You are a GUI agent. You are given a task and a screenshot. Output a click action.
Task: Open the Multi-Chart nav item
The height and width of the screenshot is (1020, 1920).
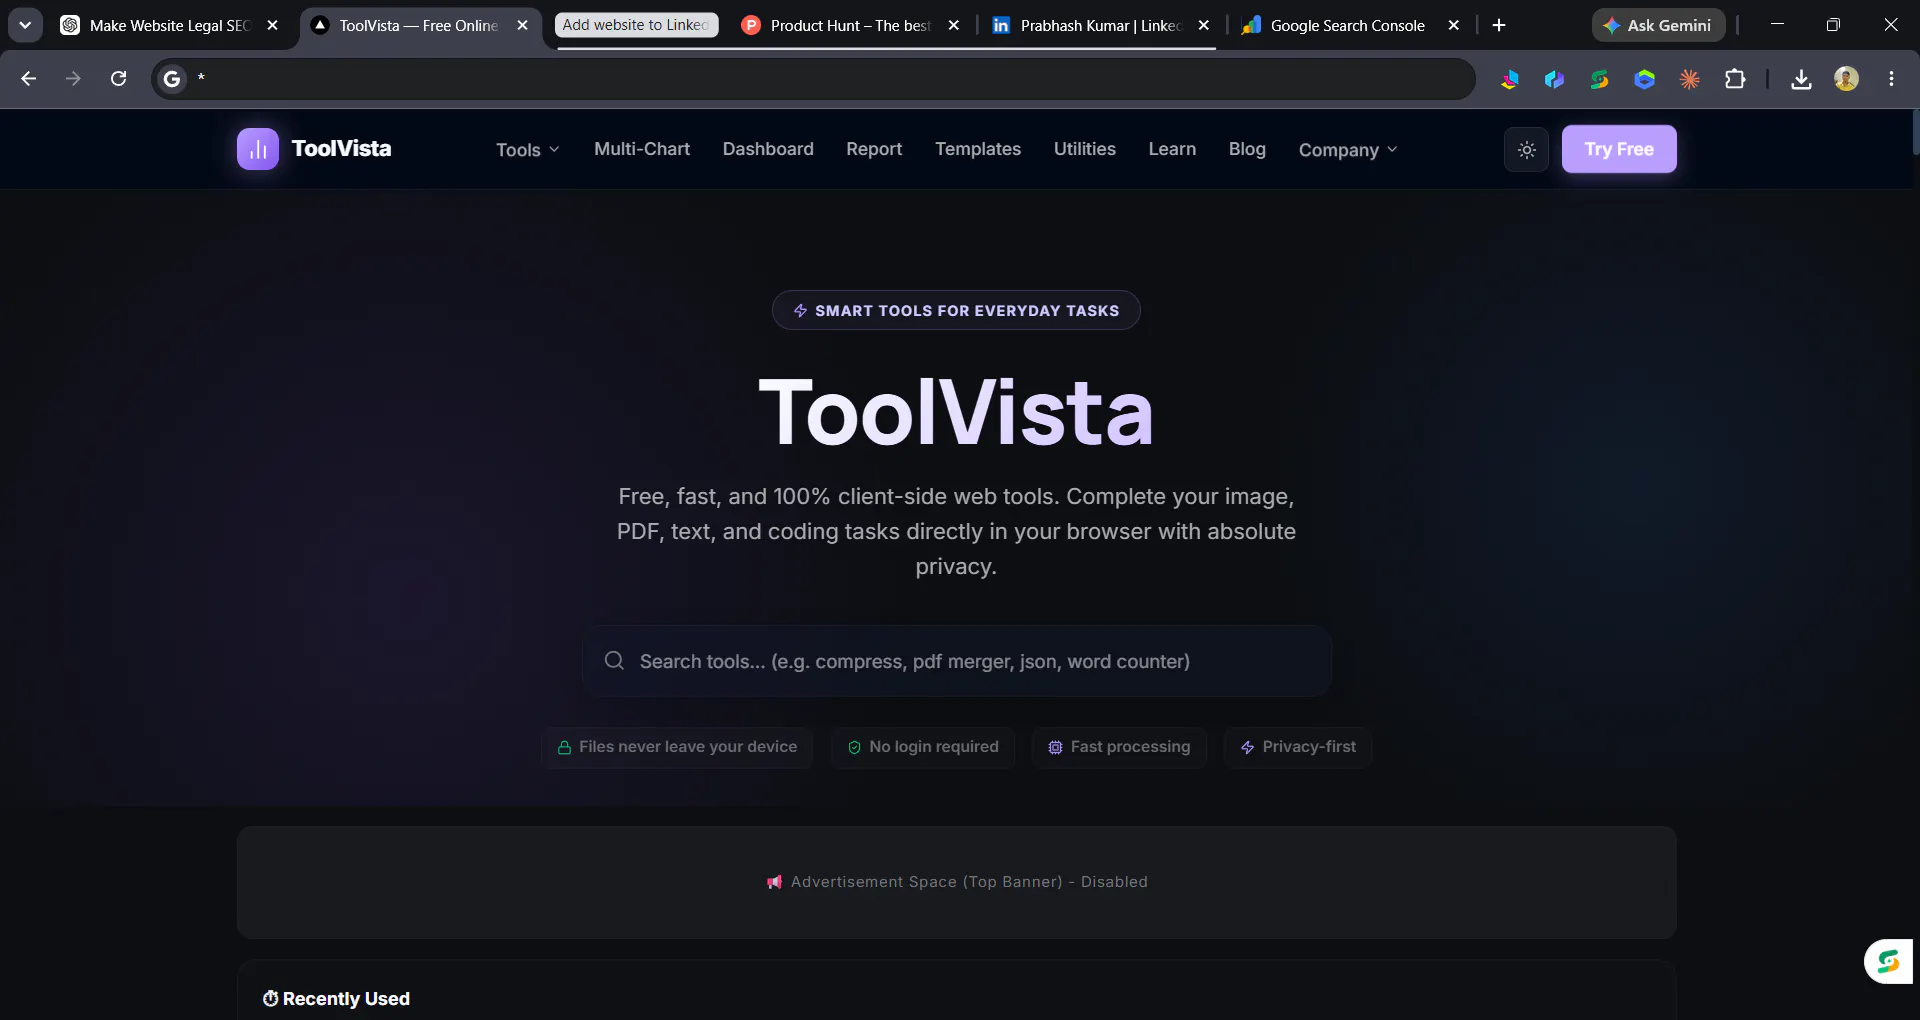click(642, 149)
